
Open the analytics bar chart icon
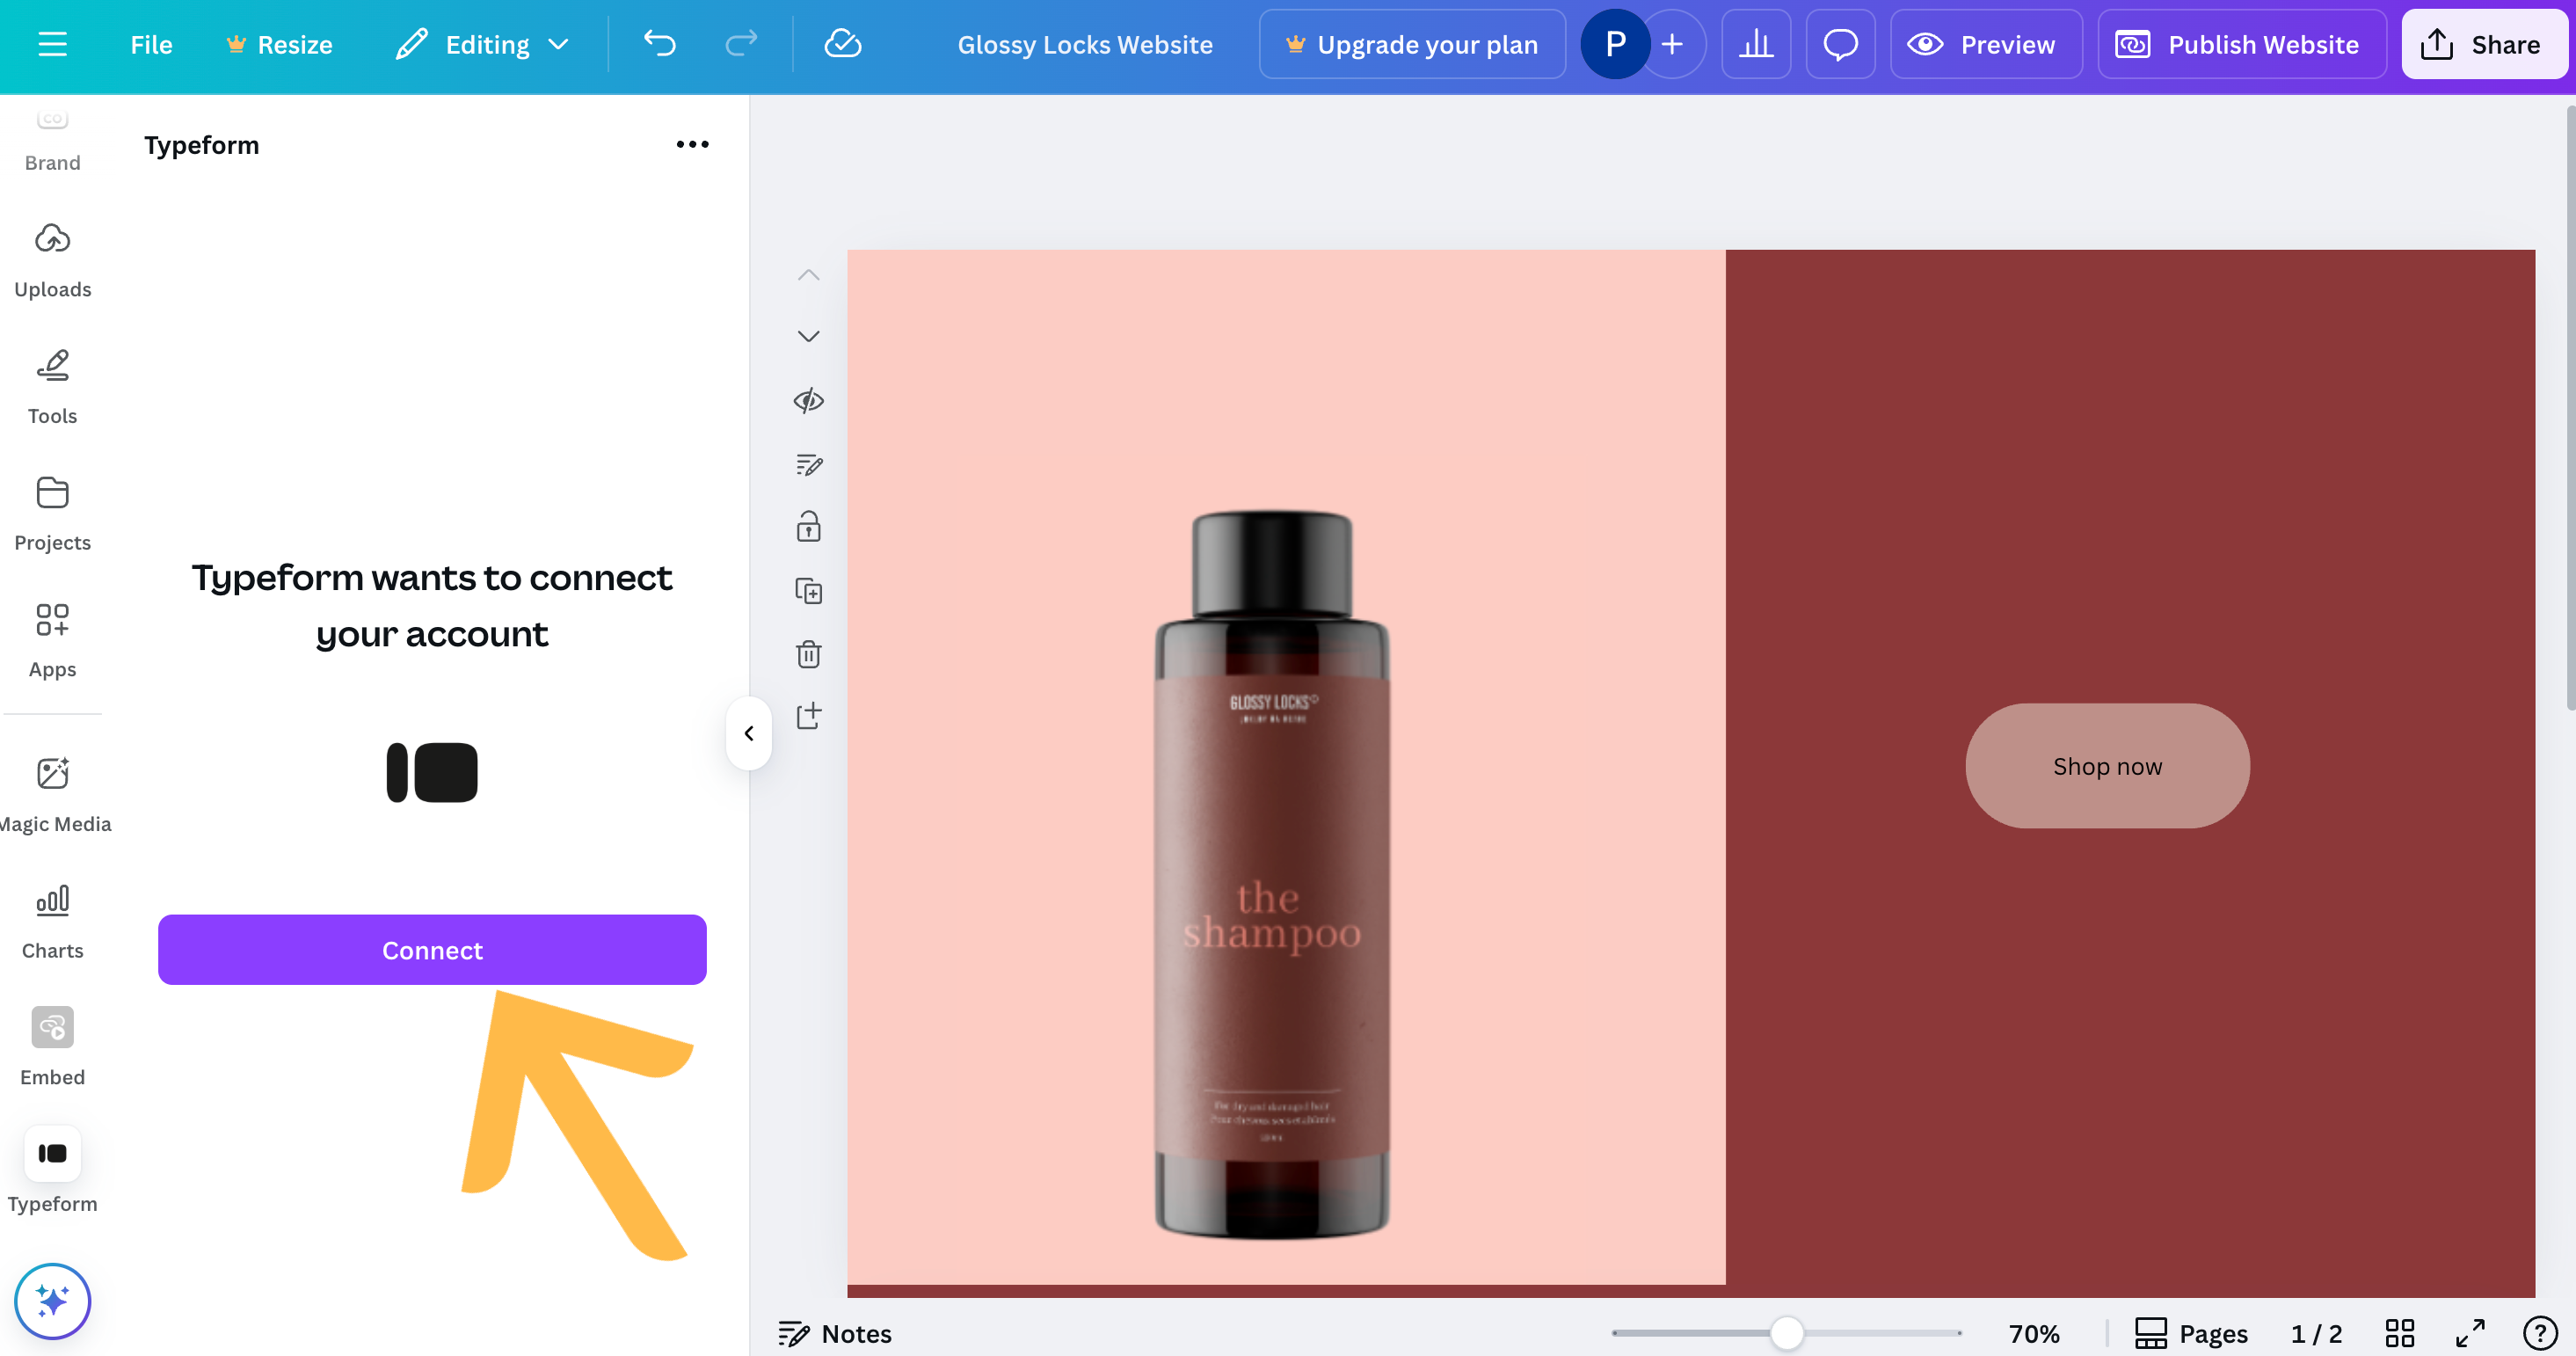(1756, 44)
